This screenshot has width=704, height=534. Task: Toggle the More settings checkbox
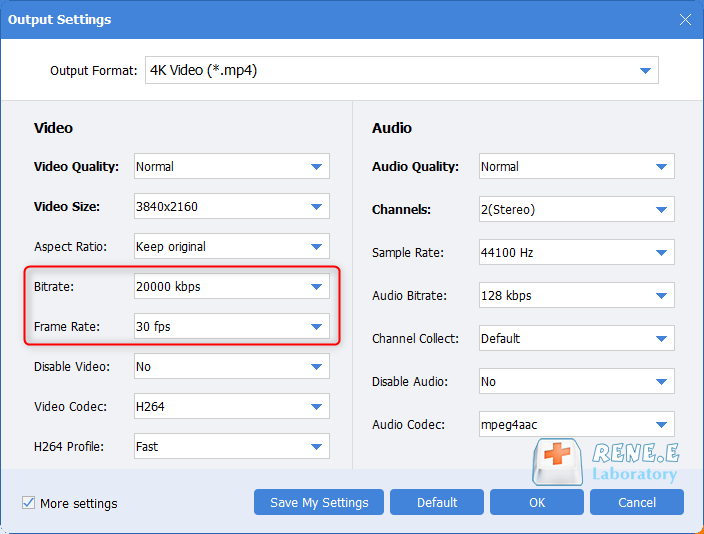click(29, 503)
